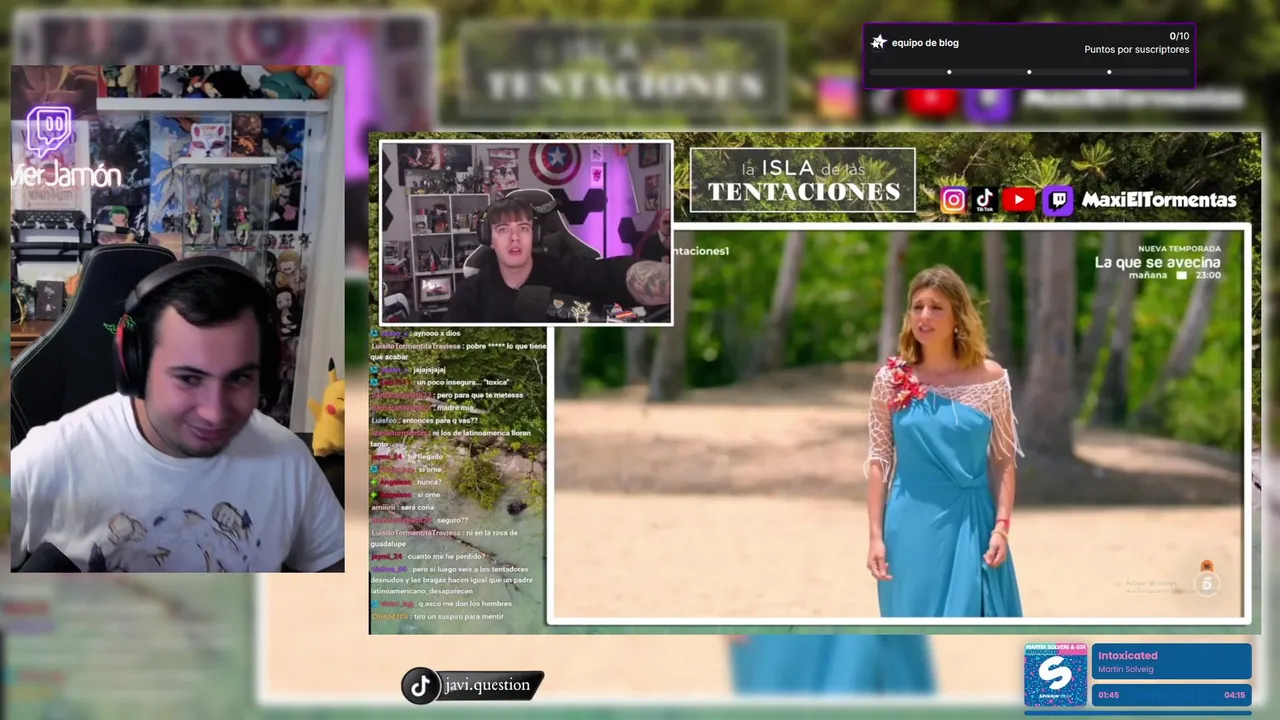Screen dimensions: 1280x720
Task: Click the TikTok icon on javi.question badge
Action: point(420,685)
